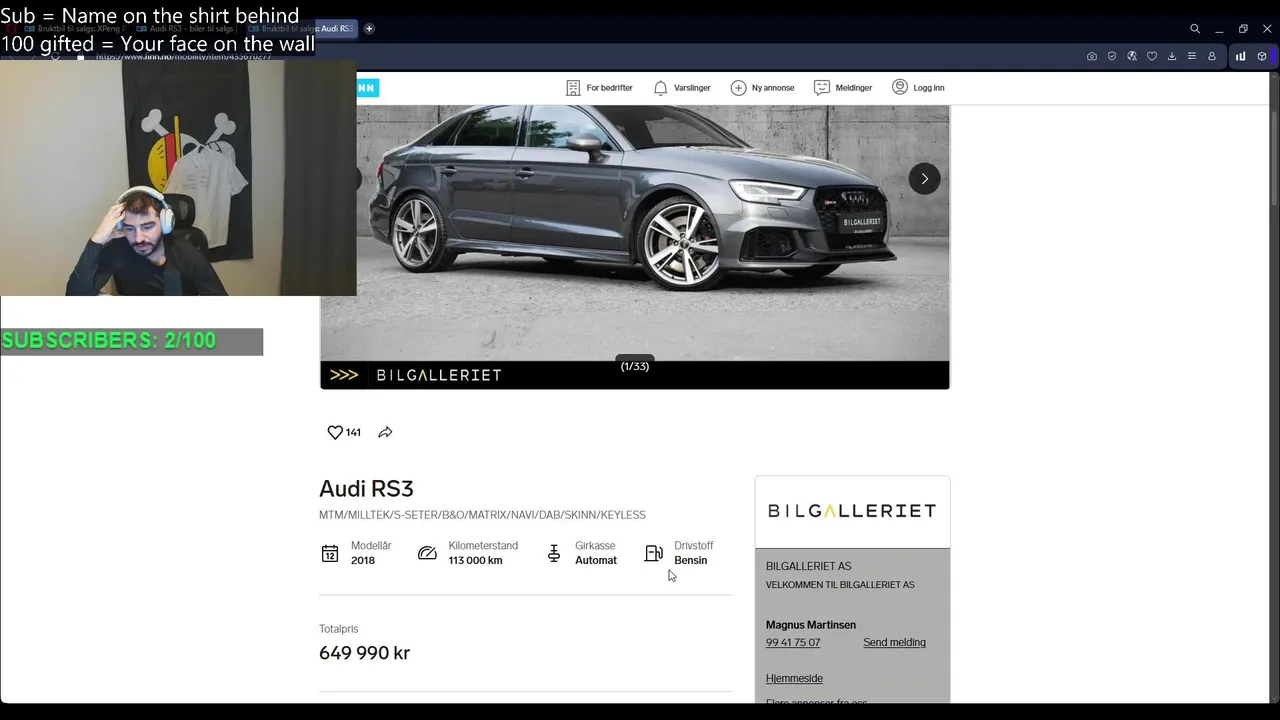The width and height of the screenshot is (1280, 720).
Task: Click the MTM/MILLTEK equipment subtitle text
Action: (482, 515)
